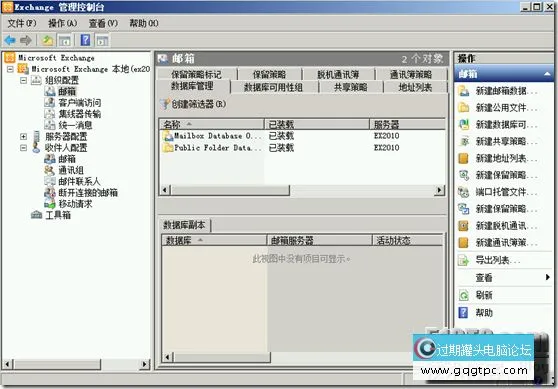This screenshot has width=558, height=389.
Task: Collapse the 组织配置 tree node
Action: 23,80
